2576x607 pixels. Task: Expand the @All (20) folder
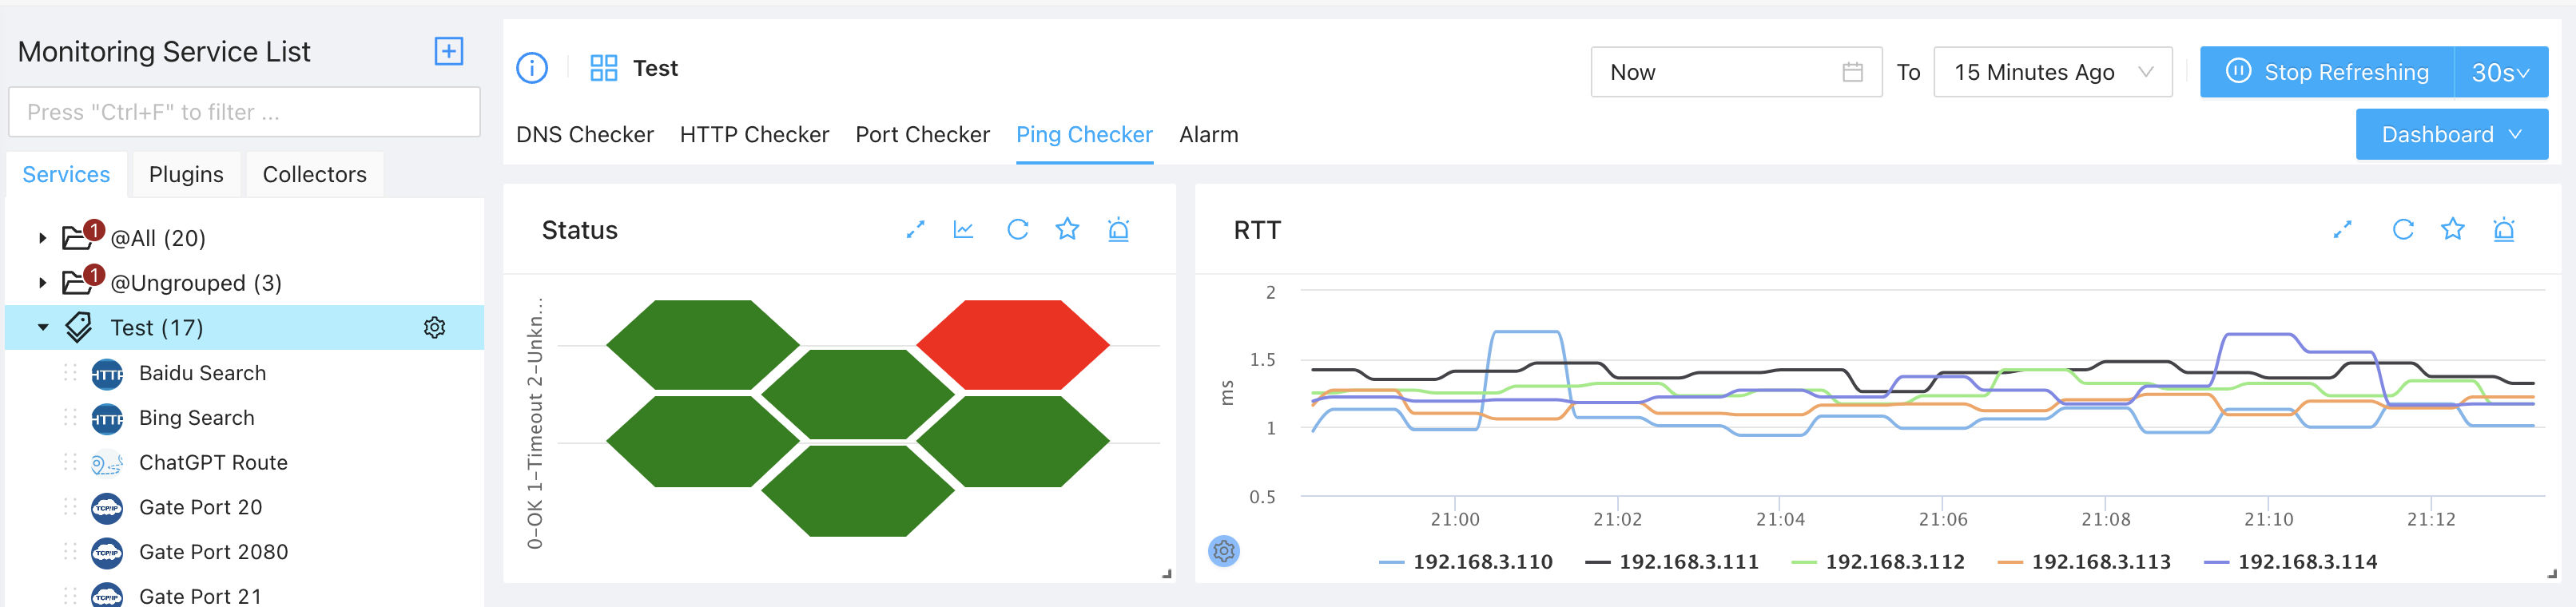(x=43, y=238)
